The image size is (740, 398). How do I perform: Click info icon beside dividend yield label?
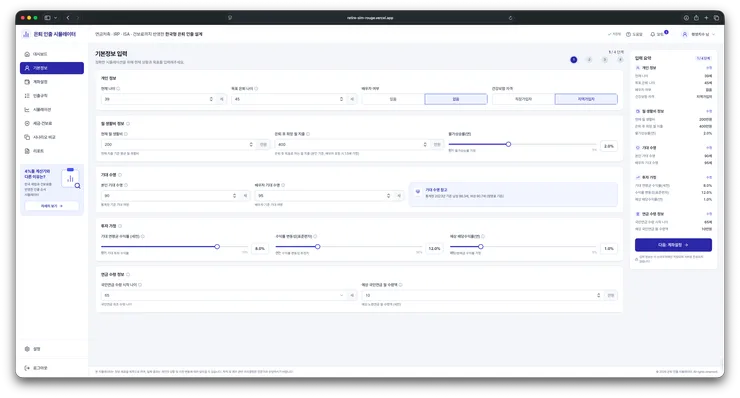pos(483,236)
